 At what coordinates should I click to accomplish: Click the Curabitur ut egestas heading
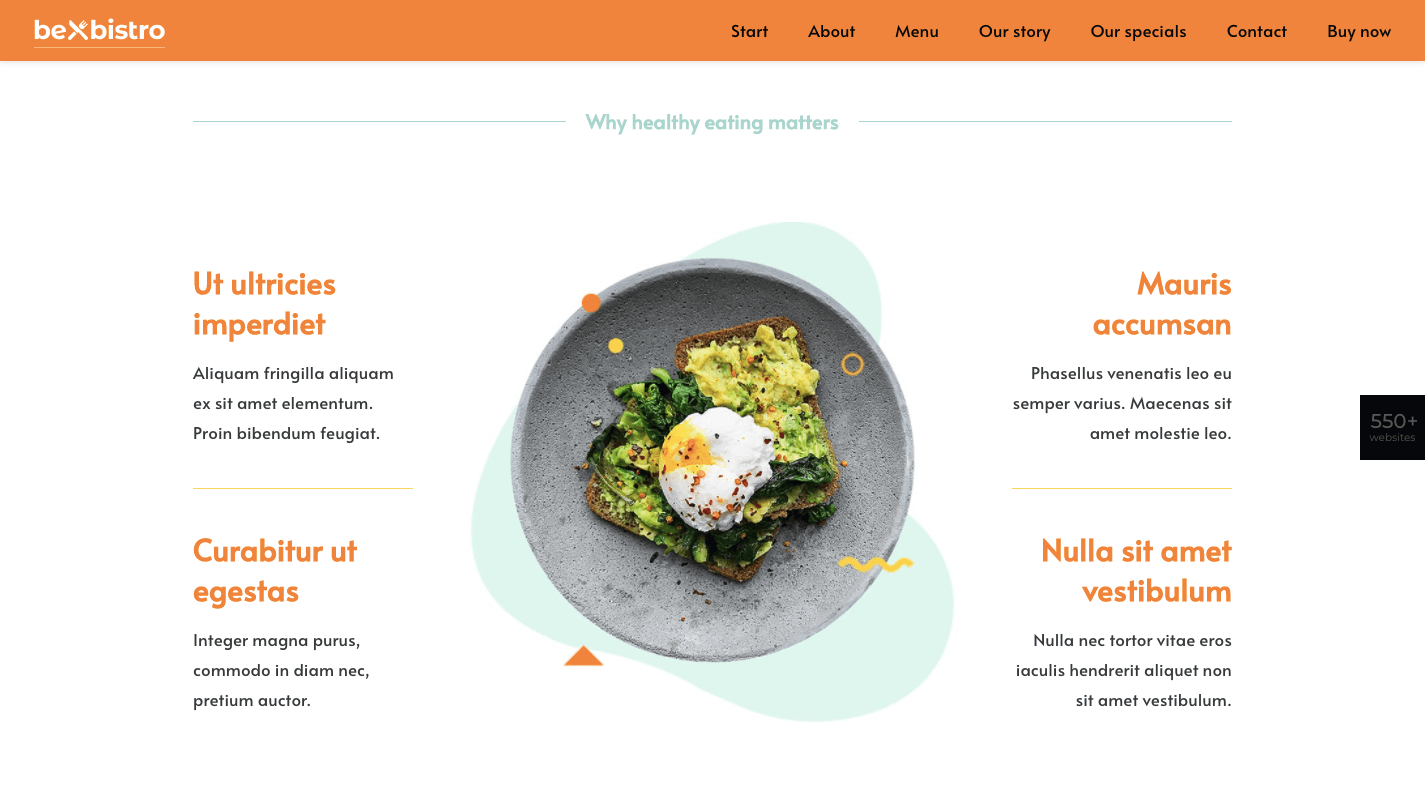pos(274,571)
